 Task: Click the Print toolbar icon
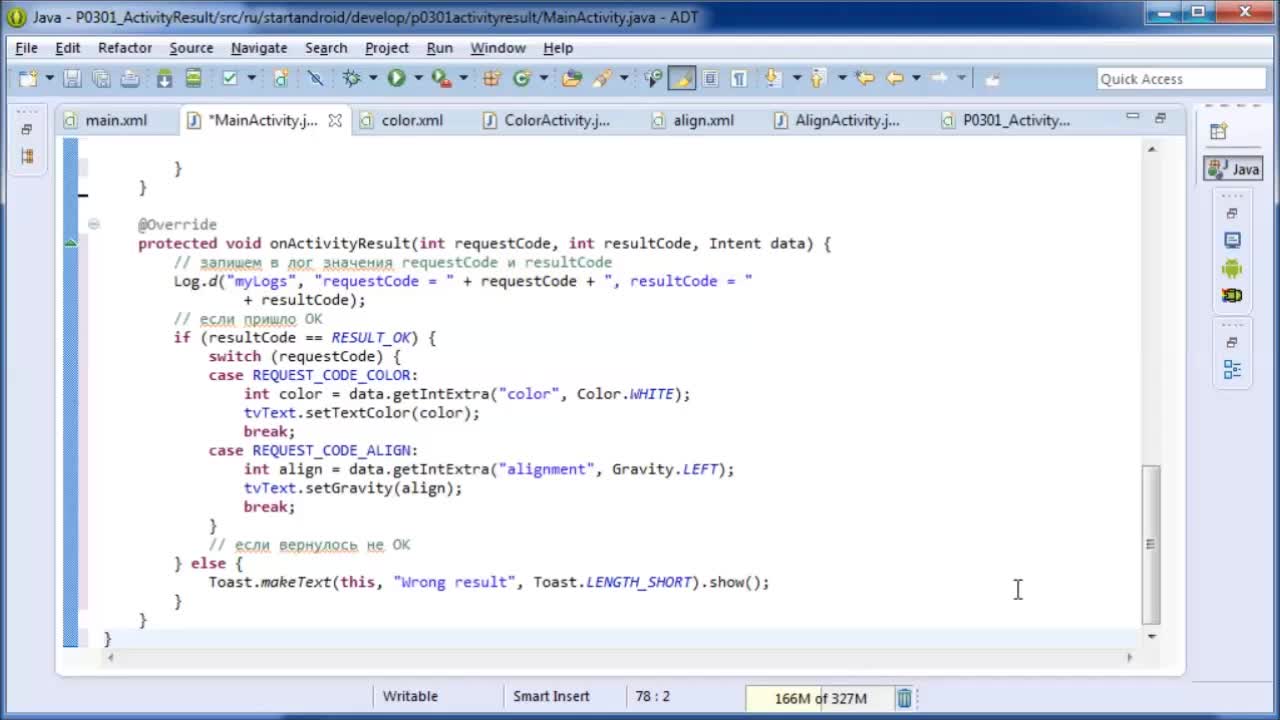click(130, 78)
